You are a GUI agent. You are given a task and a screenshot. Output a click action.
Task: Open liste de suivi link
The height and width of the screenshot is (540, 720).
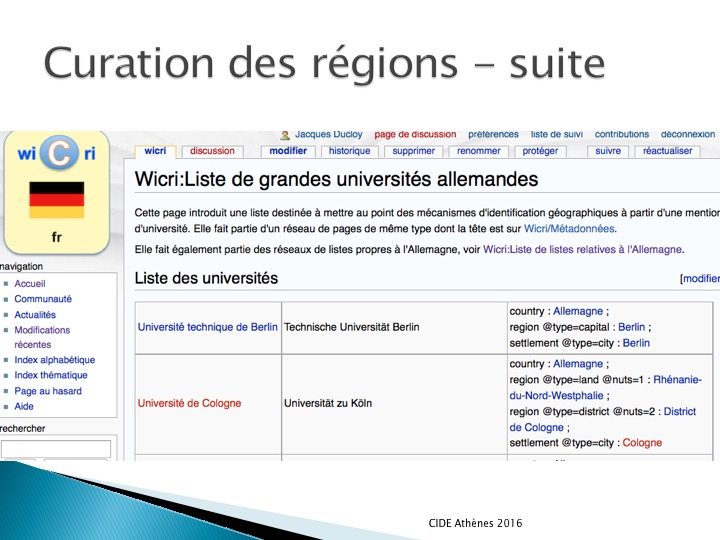click(x=557, y=135)
